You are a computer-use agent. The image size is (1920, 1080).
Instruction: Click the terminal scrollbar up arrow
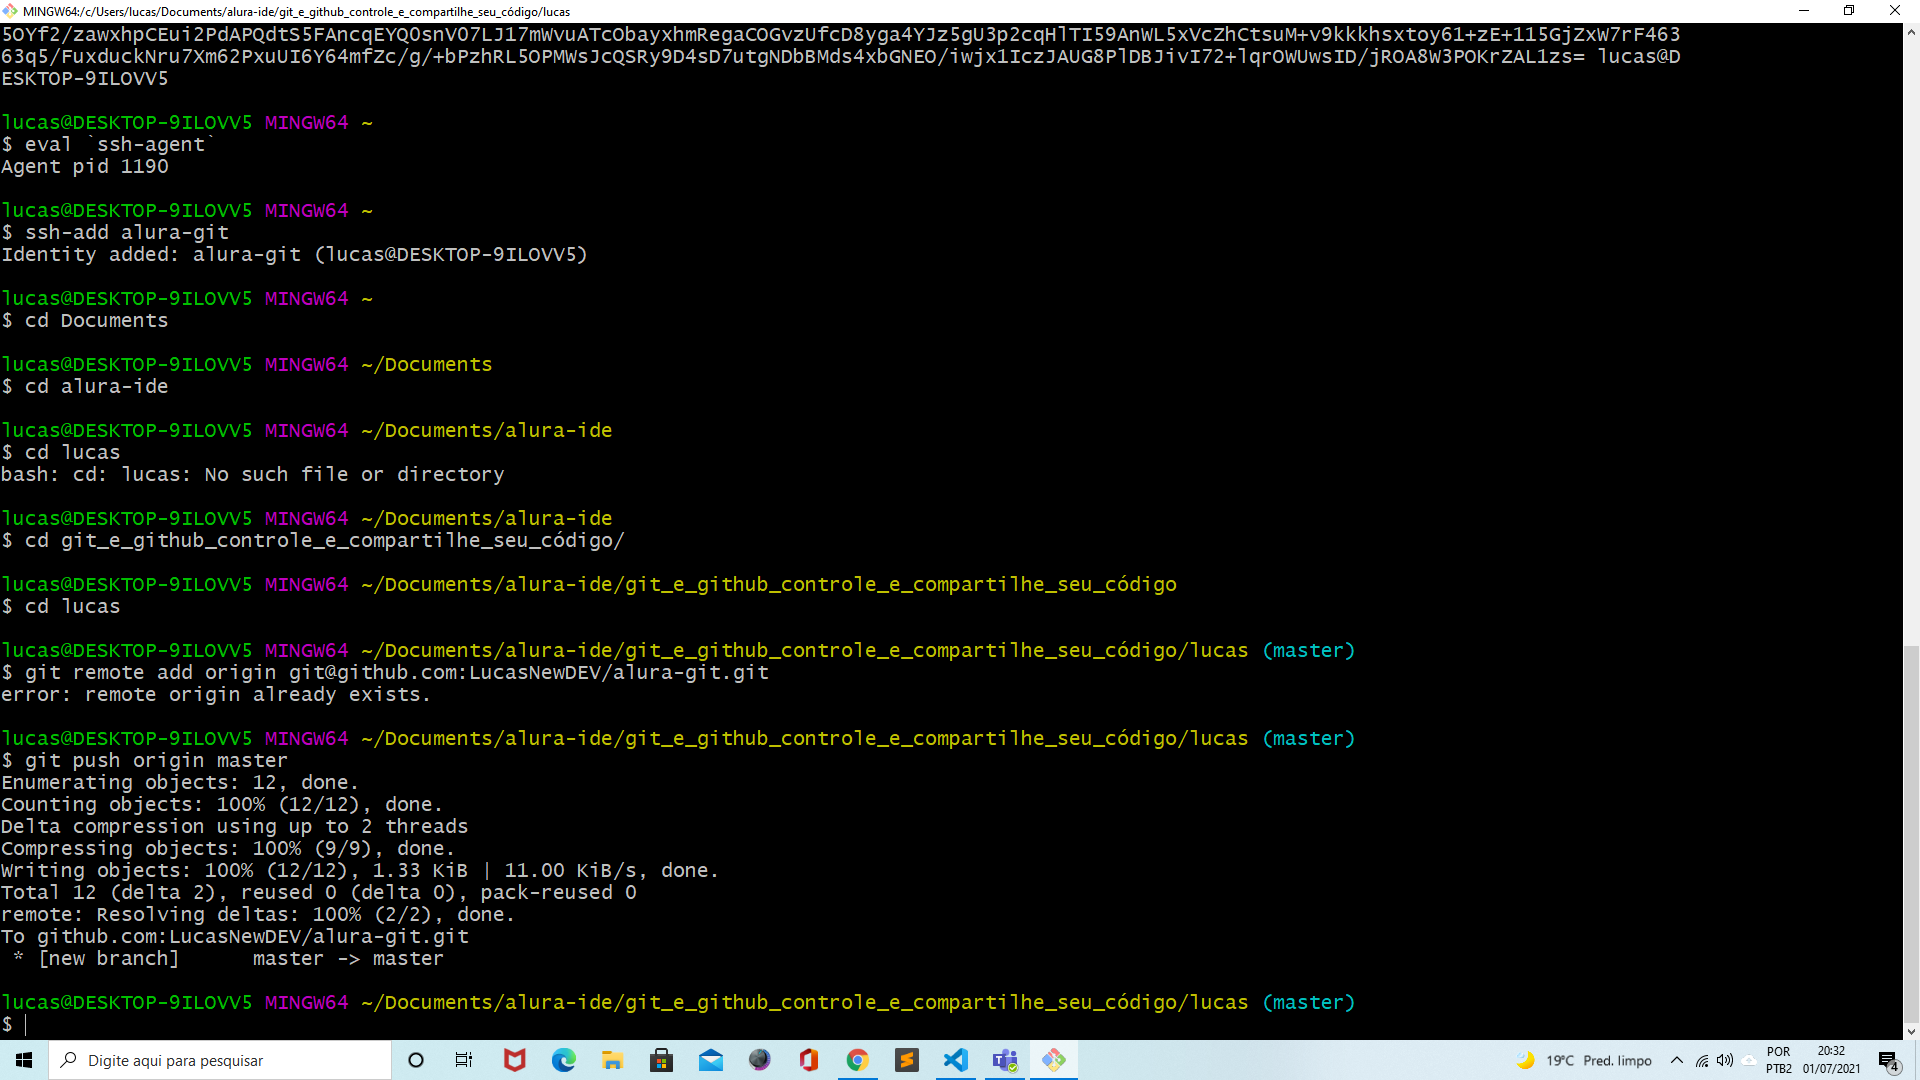[1911, 31]
